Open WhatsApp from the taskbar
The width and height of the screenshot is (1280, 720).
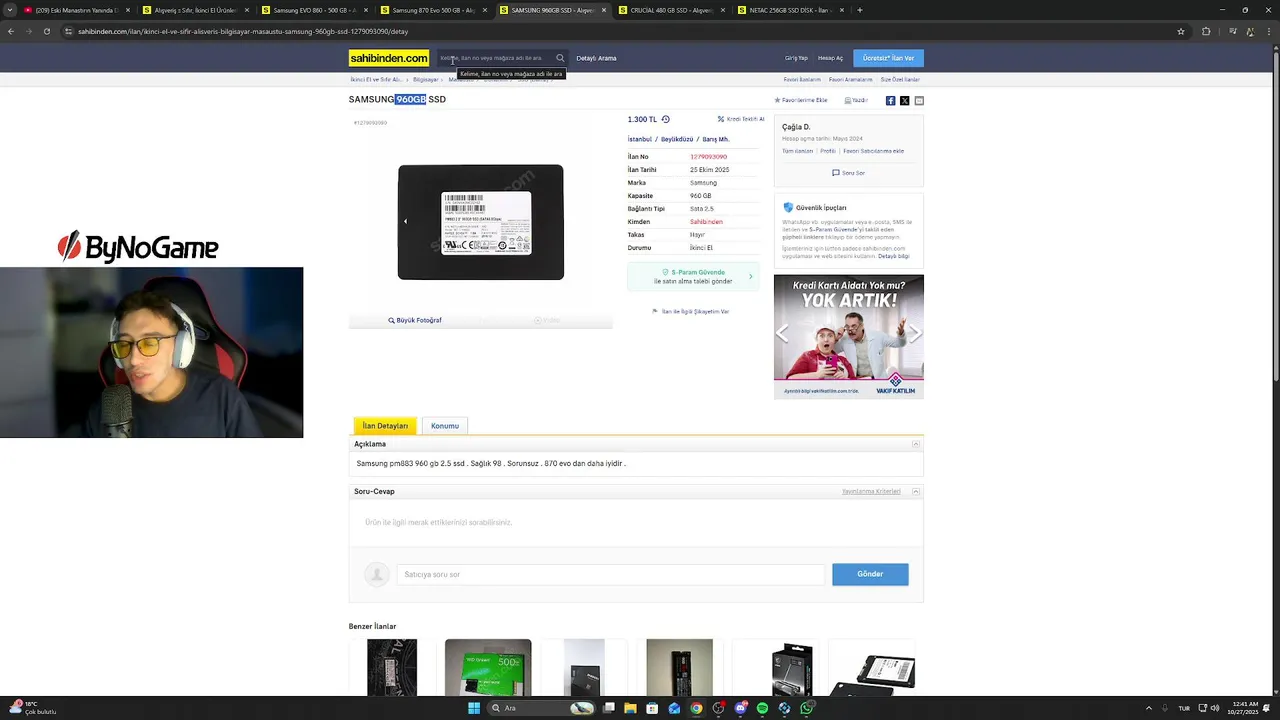tap(806, 708)
